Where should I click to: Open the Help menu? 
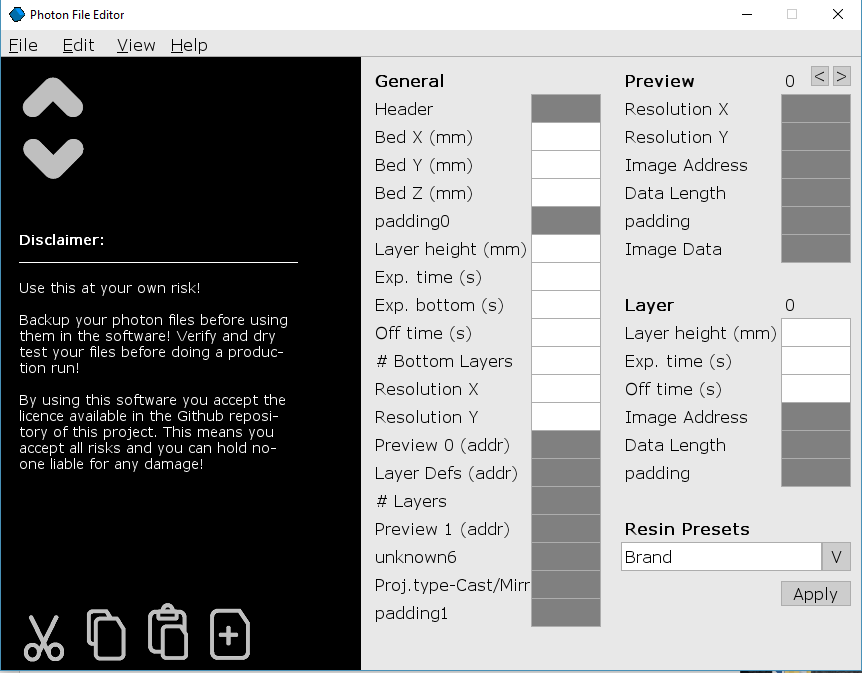[189, 45]
